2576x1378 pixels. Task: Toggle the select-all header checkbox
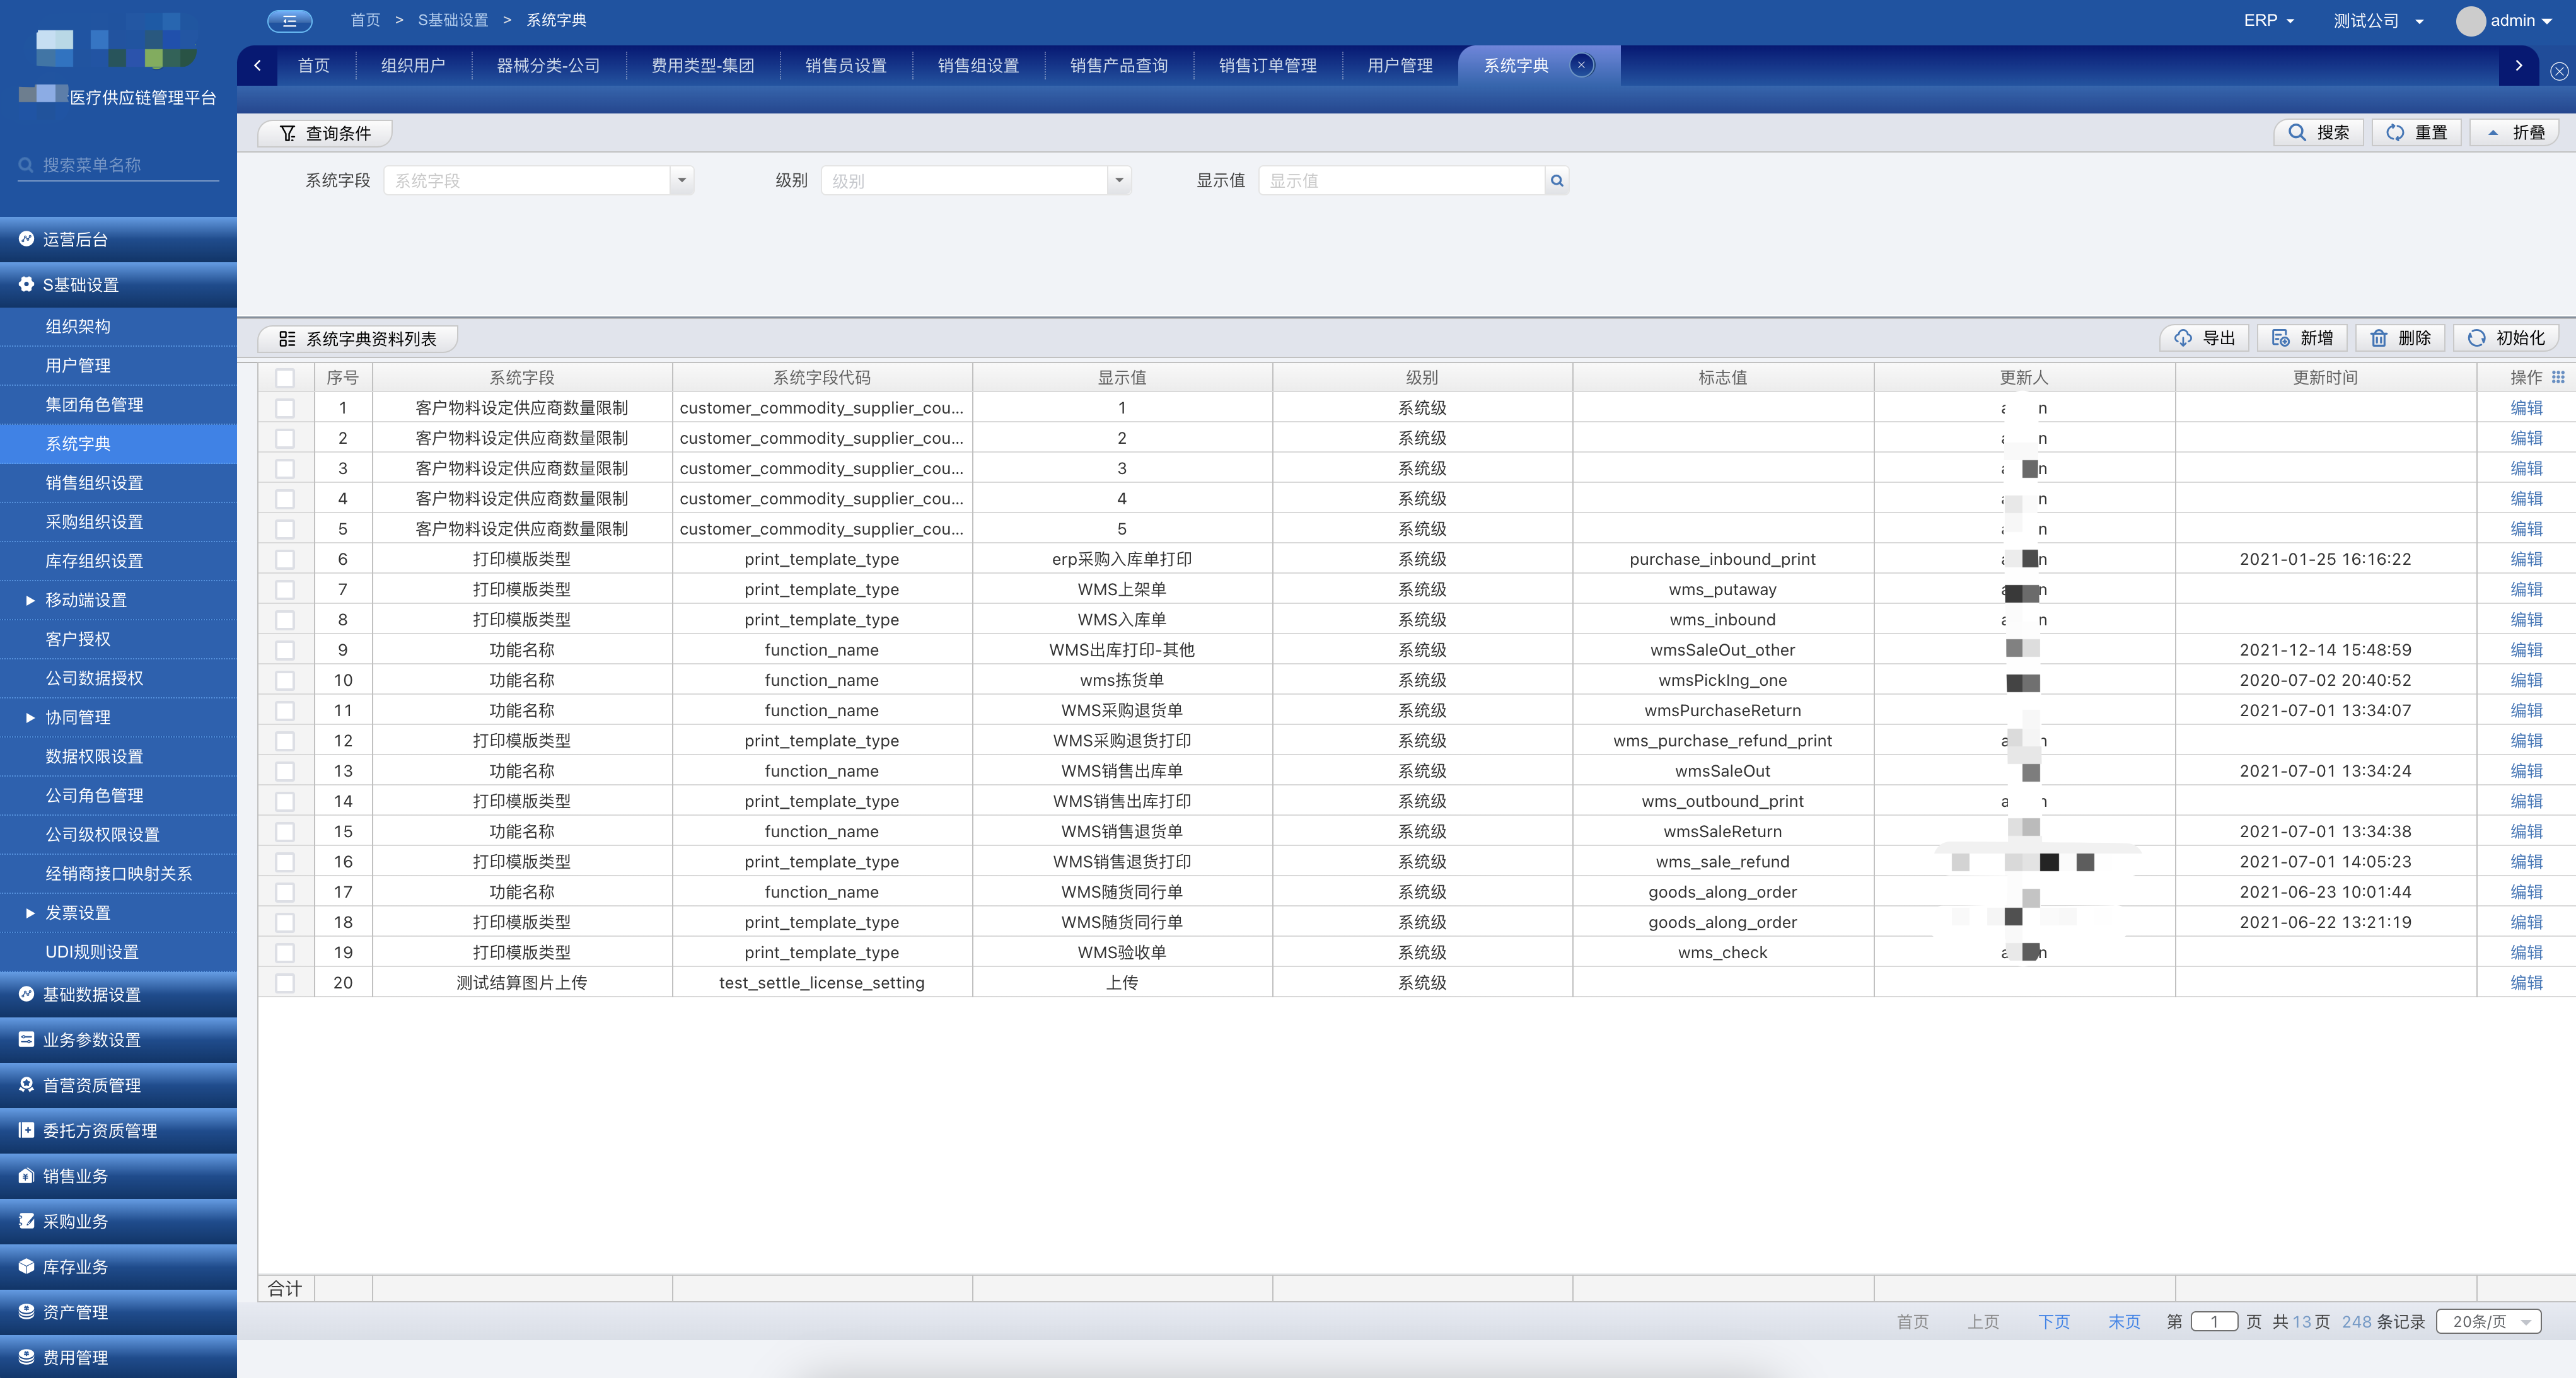[285, 378]
